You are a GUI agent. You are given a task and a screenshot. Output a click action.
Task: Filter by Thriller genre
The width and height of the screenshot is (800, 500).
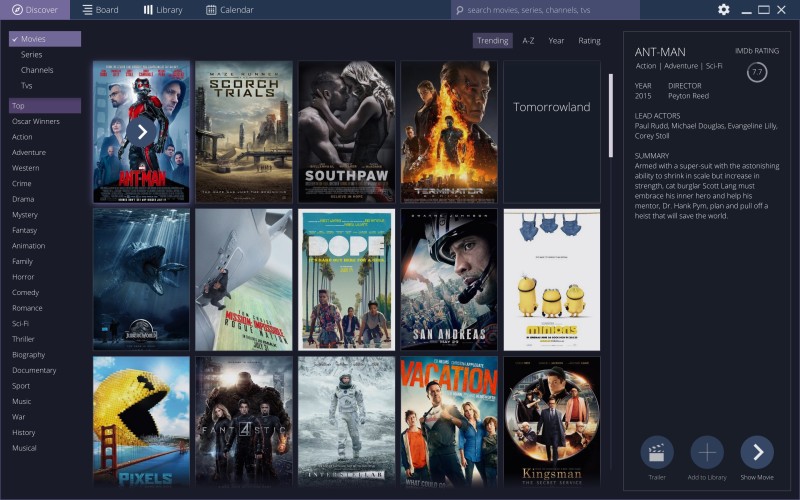point(23,339)
